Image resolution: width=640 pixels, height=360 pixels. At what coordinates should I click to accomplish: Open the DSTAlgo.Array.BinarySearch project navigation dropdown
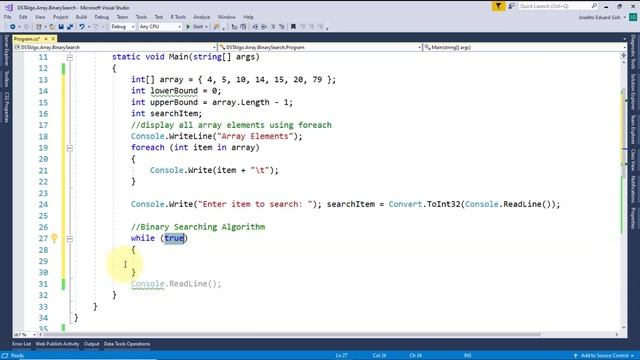115,47
